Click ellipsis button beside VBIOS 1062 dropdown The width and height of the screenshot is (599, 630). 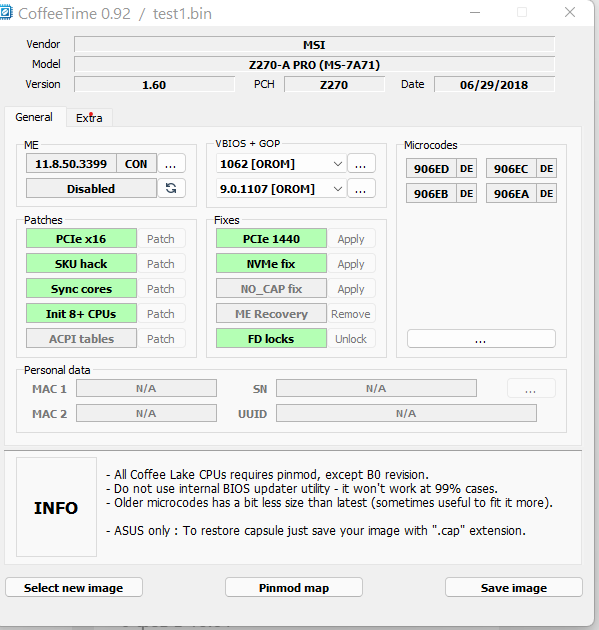click(361, 163)
